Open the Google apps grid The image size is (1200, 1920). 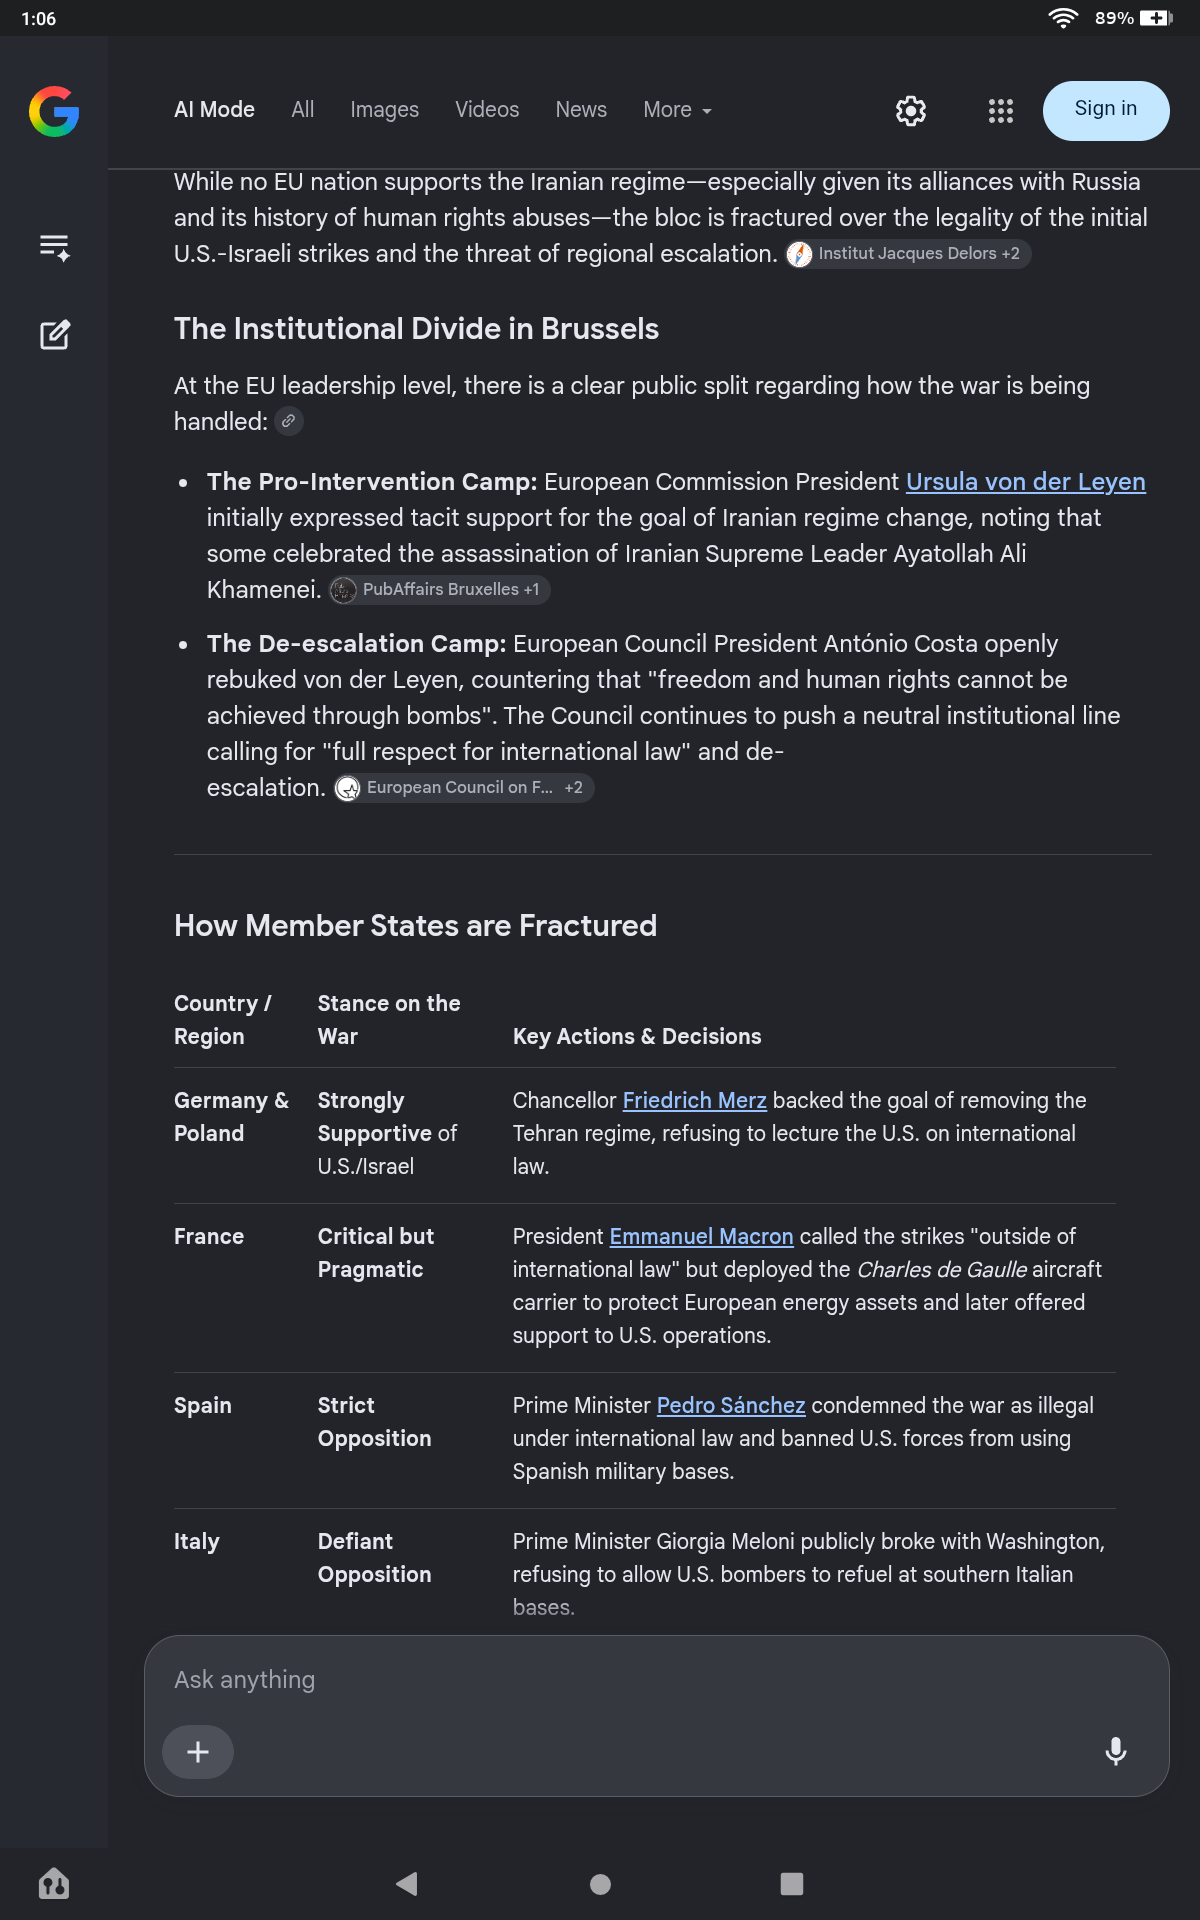1001,111
